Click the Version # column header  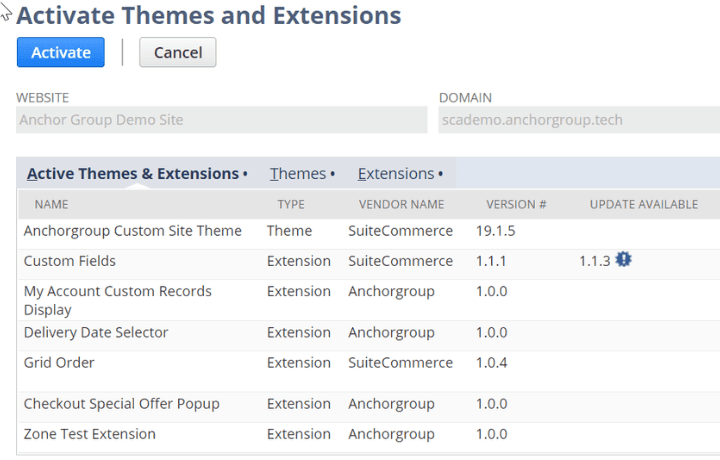[516, 205]
